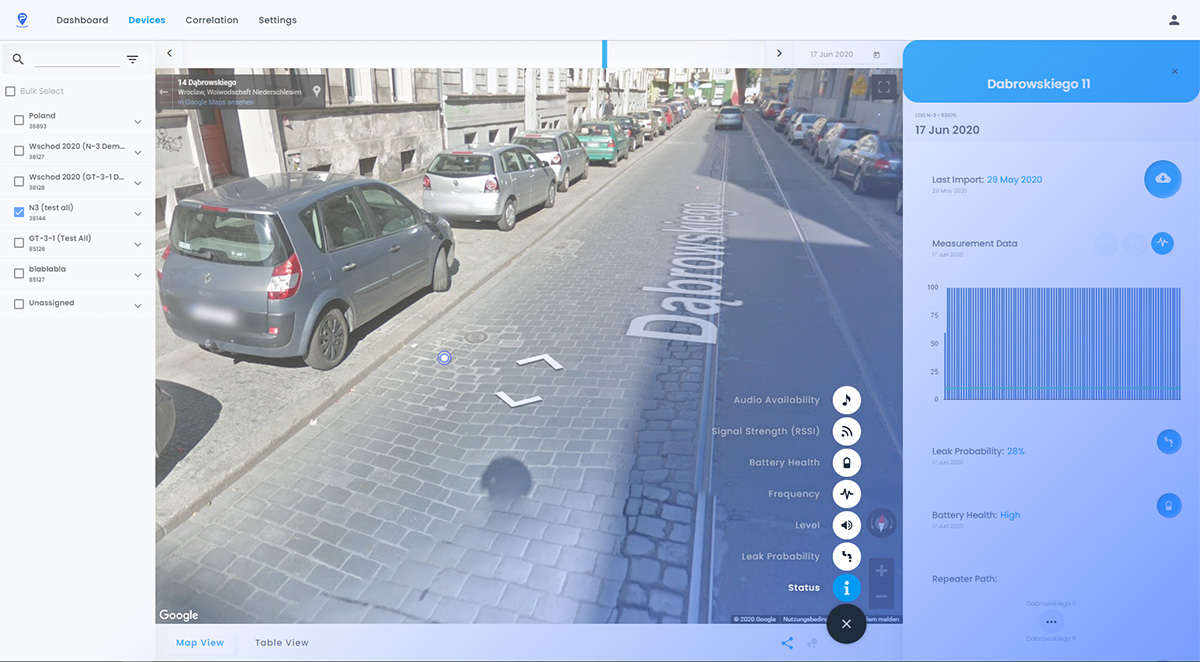Select the Status info icon
The width and height of the screenshot is (1200, 662).
(847, 588)
